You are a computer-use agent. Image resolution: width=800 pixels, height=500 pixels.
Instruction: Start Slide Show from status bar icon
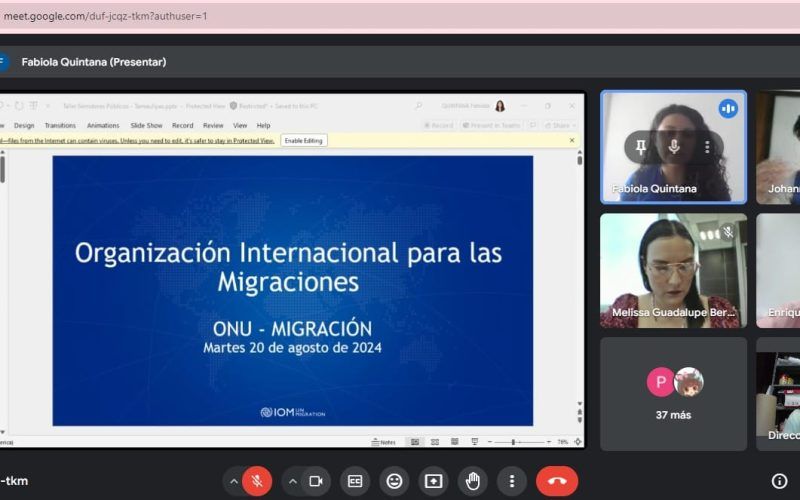point(474,442)
